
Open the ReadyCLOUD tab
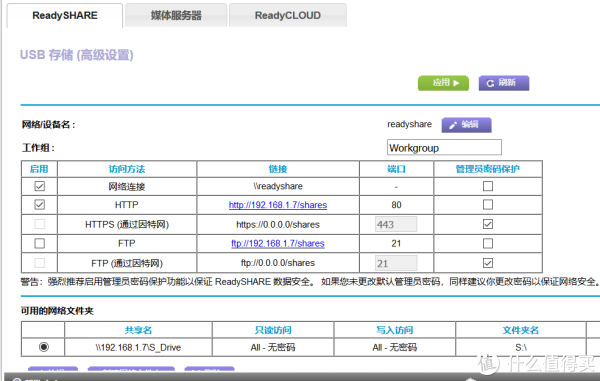point(288,15)
